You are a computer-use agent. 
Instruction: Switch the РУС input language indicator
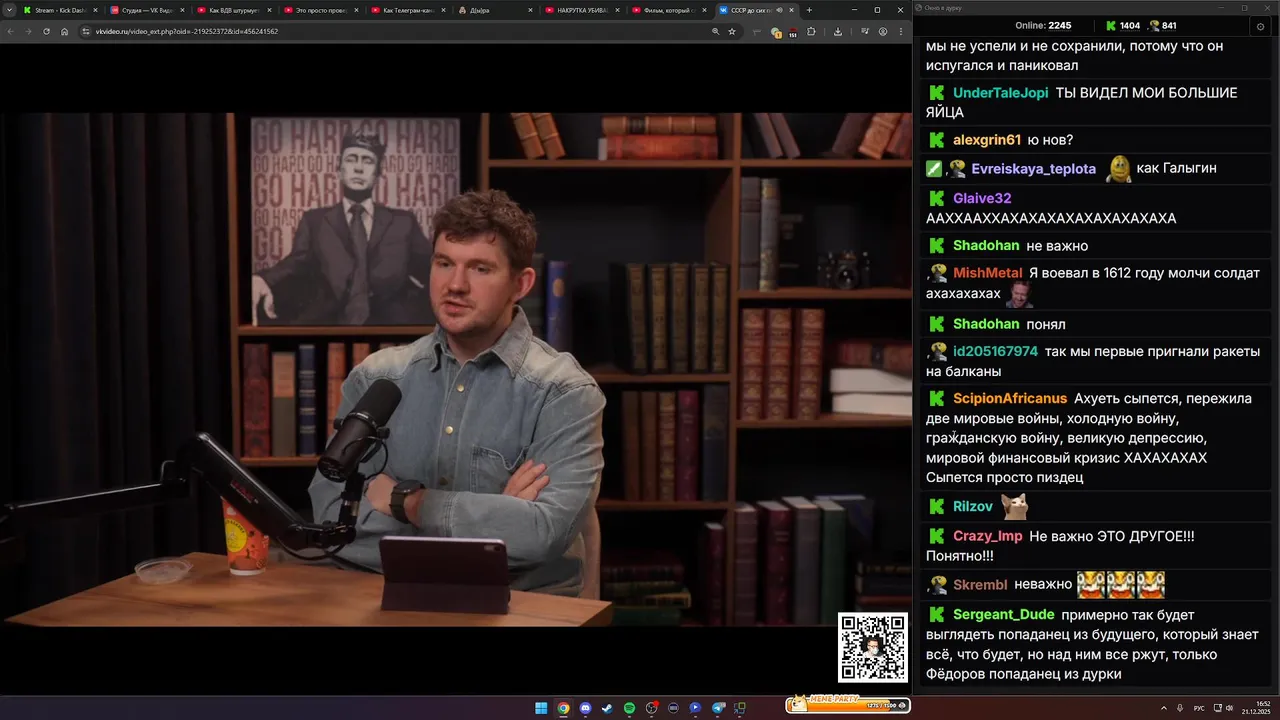tap(1199, 708)
